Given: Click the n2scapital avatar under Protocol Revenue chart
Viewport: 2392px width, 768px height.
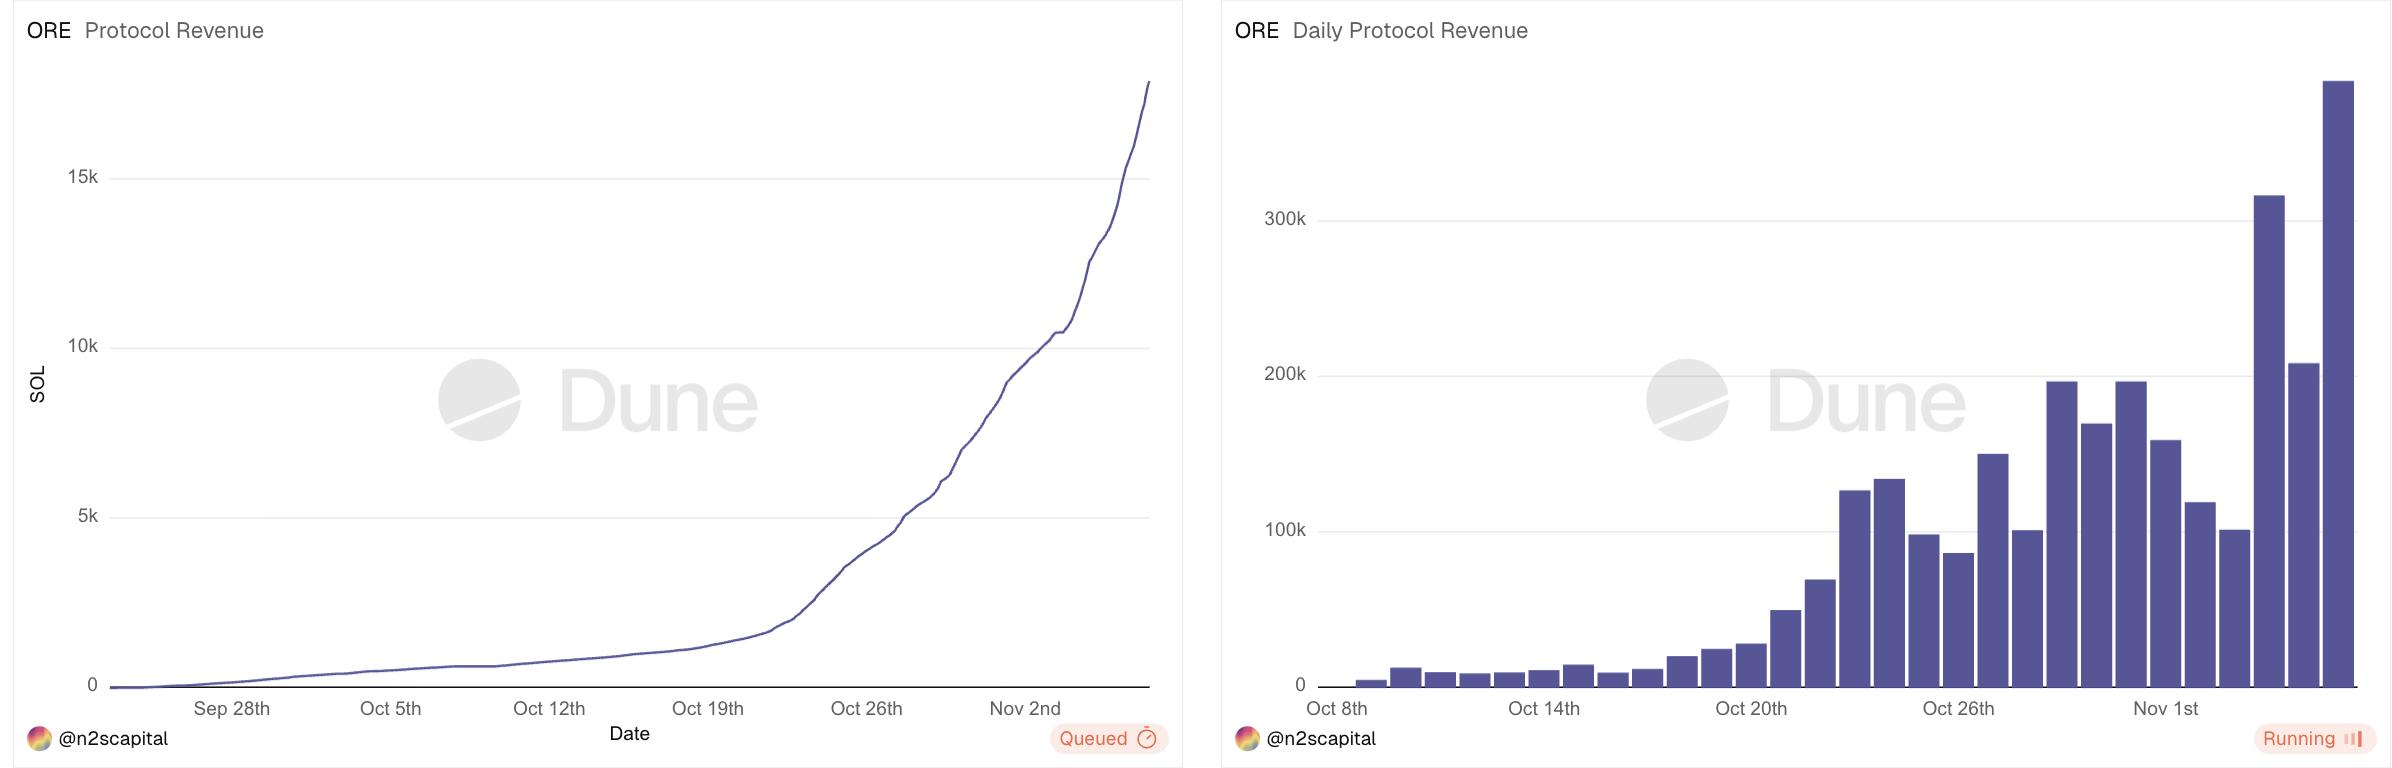Looking at the screenshot, I should [39, 739].
